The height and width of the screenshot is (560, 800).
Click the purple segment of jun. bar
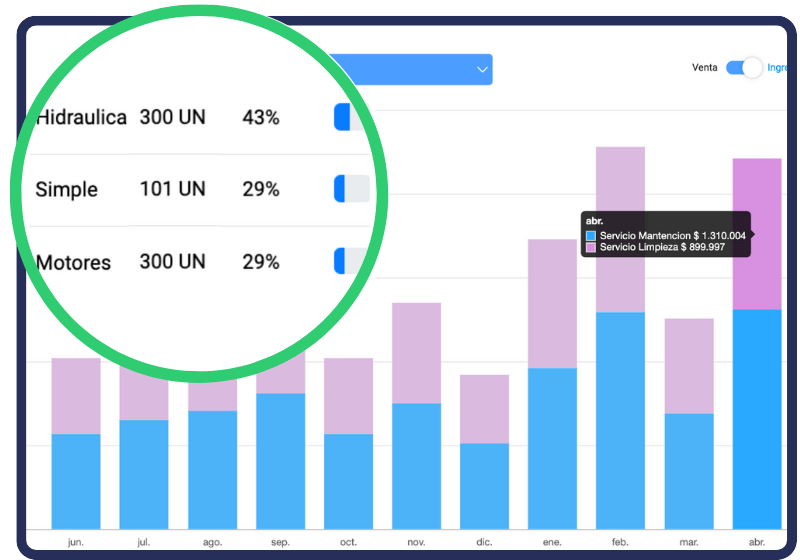pyautogui.click(x=76, y=396)
